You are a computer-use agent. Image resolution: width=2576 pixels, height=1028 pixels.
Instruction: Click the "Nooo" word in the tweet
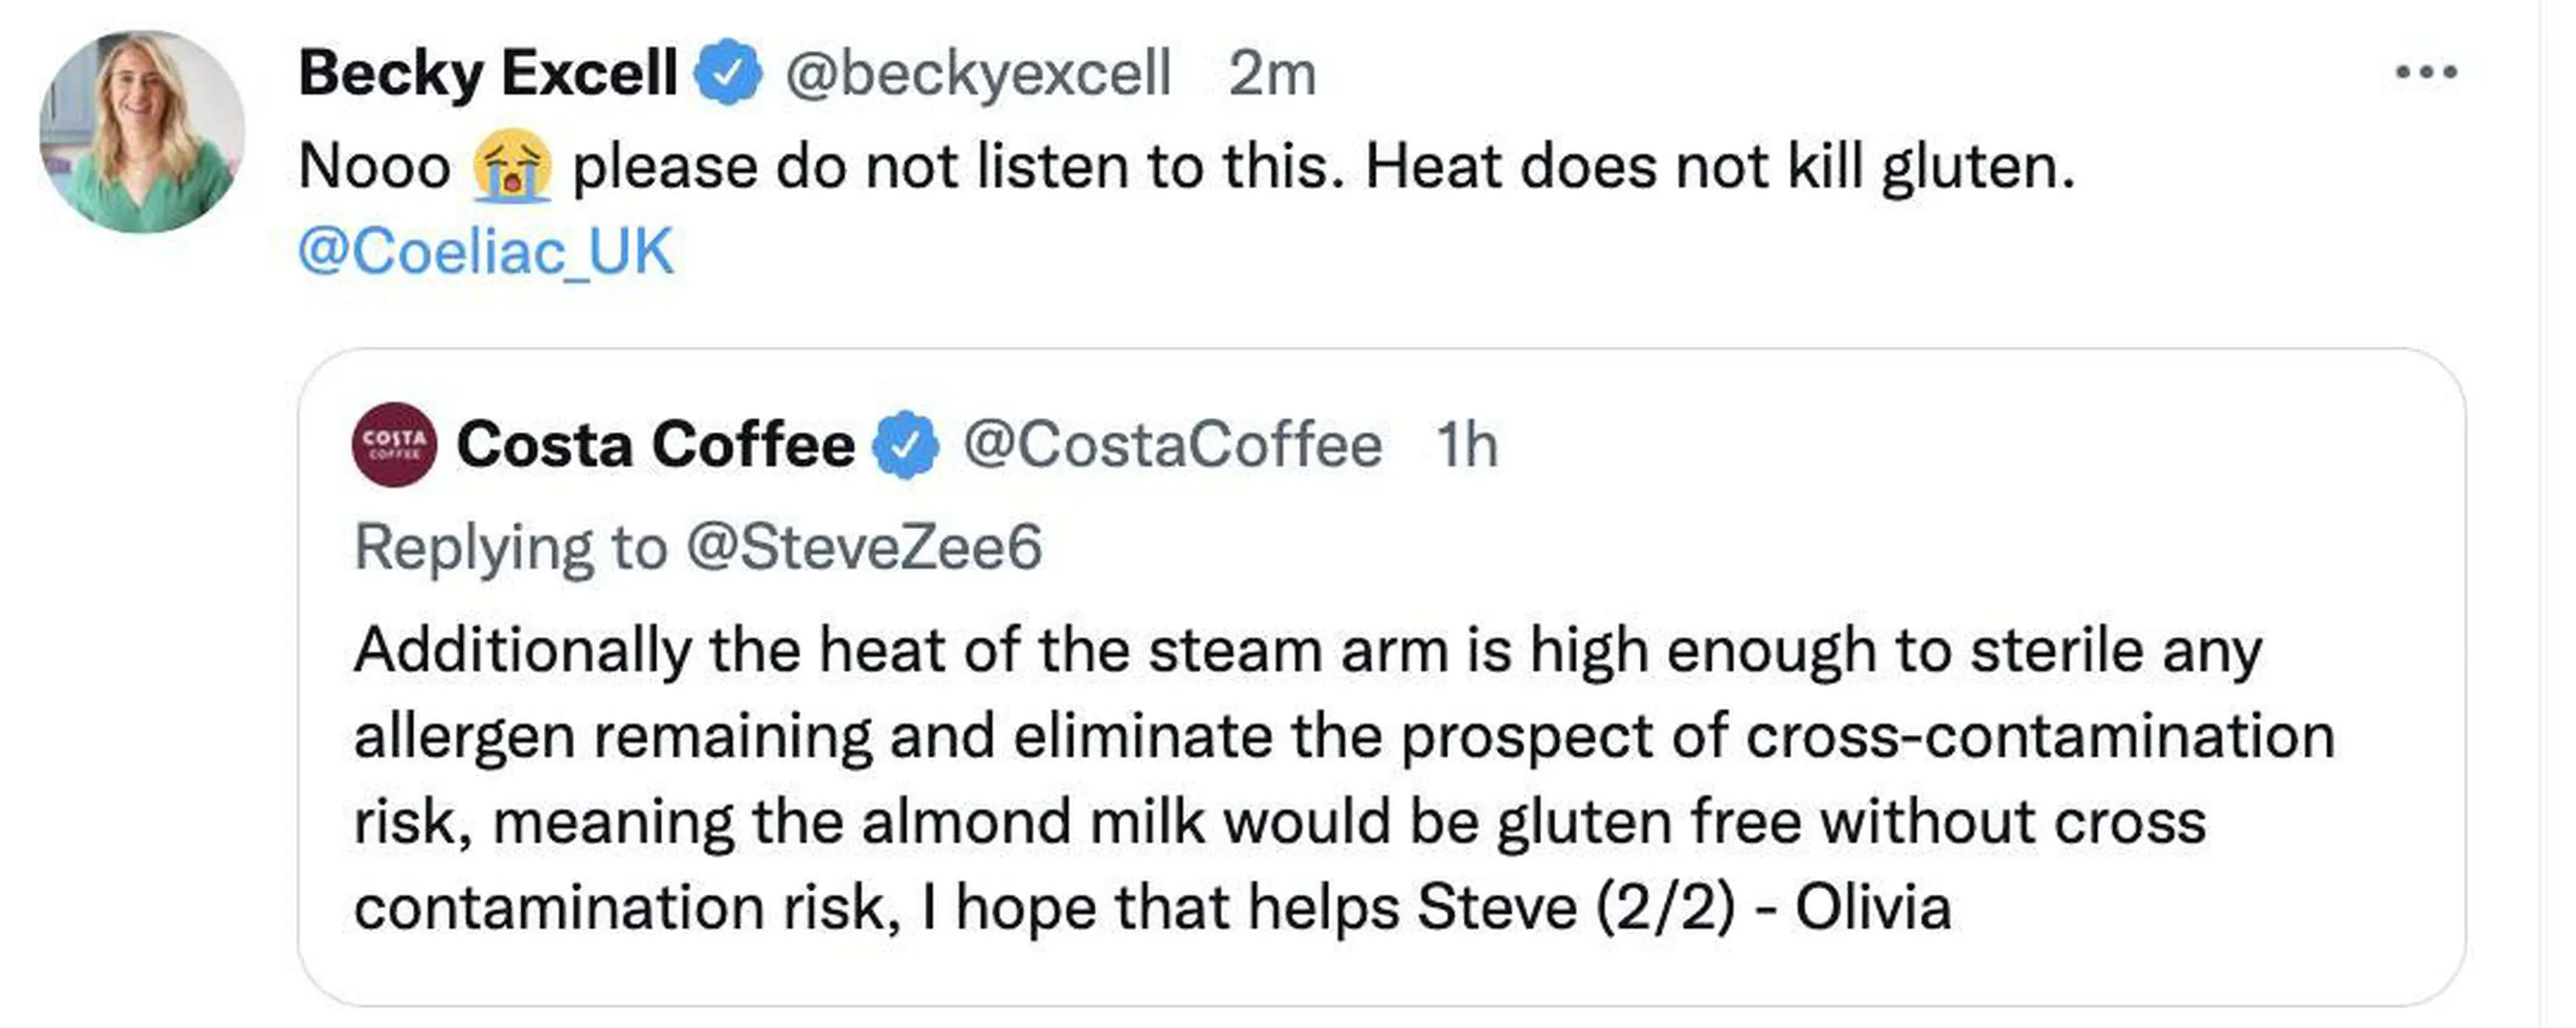[x=375, y=166]
